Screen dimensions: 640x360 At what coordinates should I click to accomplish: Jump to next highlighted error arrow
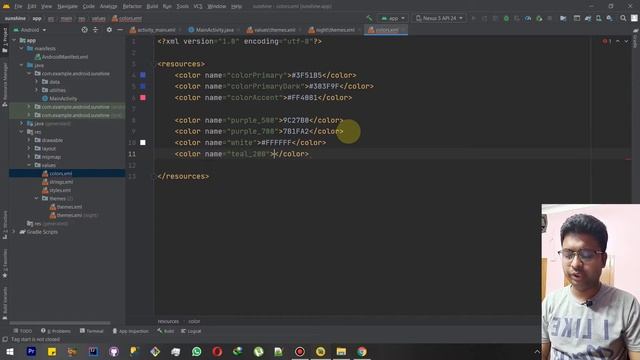626,41
